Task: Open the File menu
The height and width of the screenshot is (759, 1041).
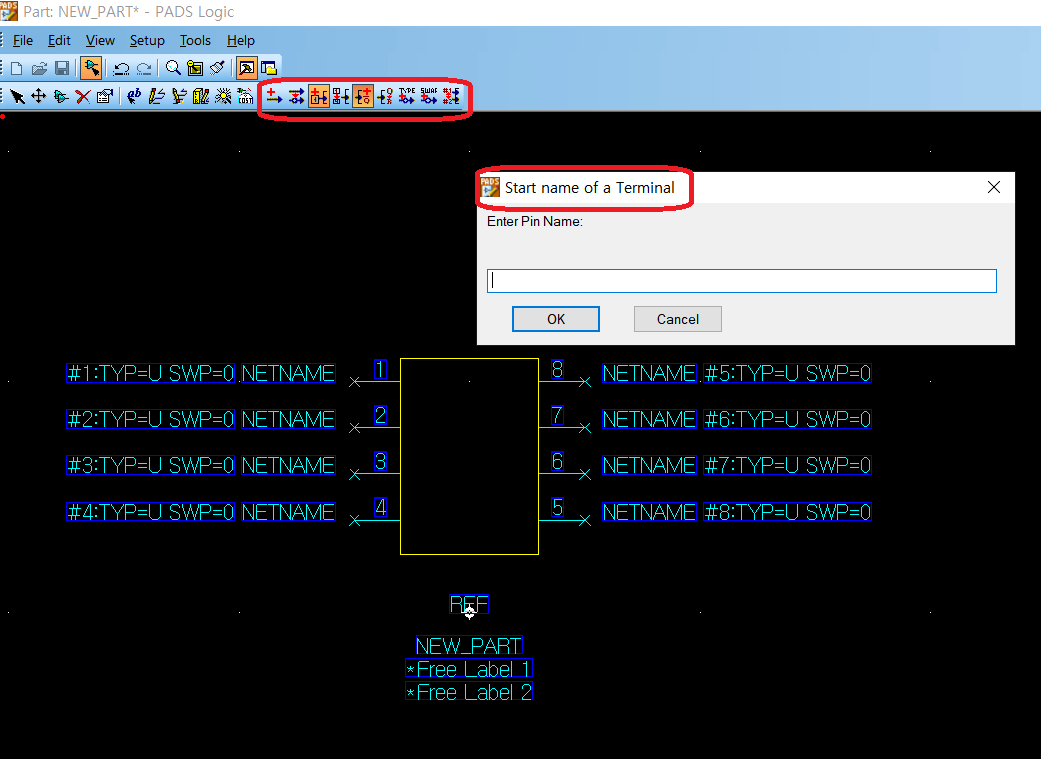Action: [x=23, y=41]
